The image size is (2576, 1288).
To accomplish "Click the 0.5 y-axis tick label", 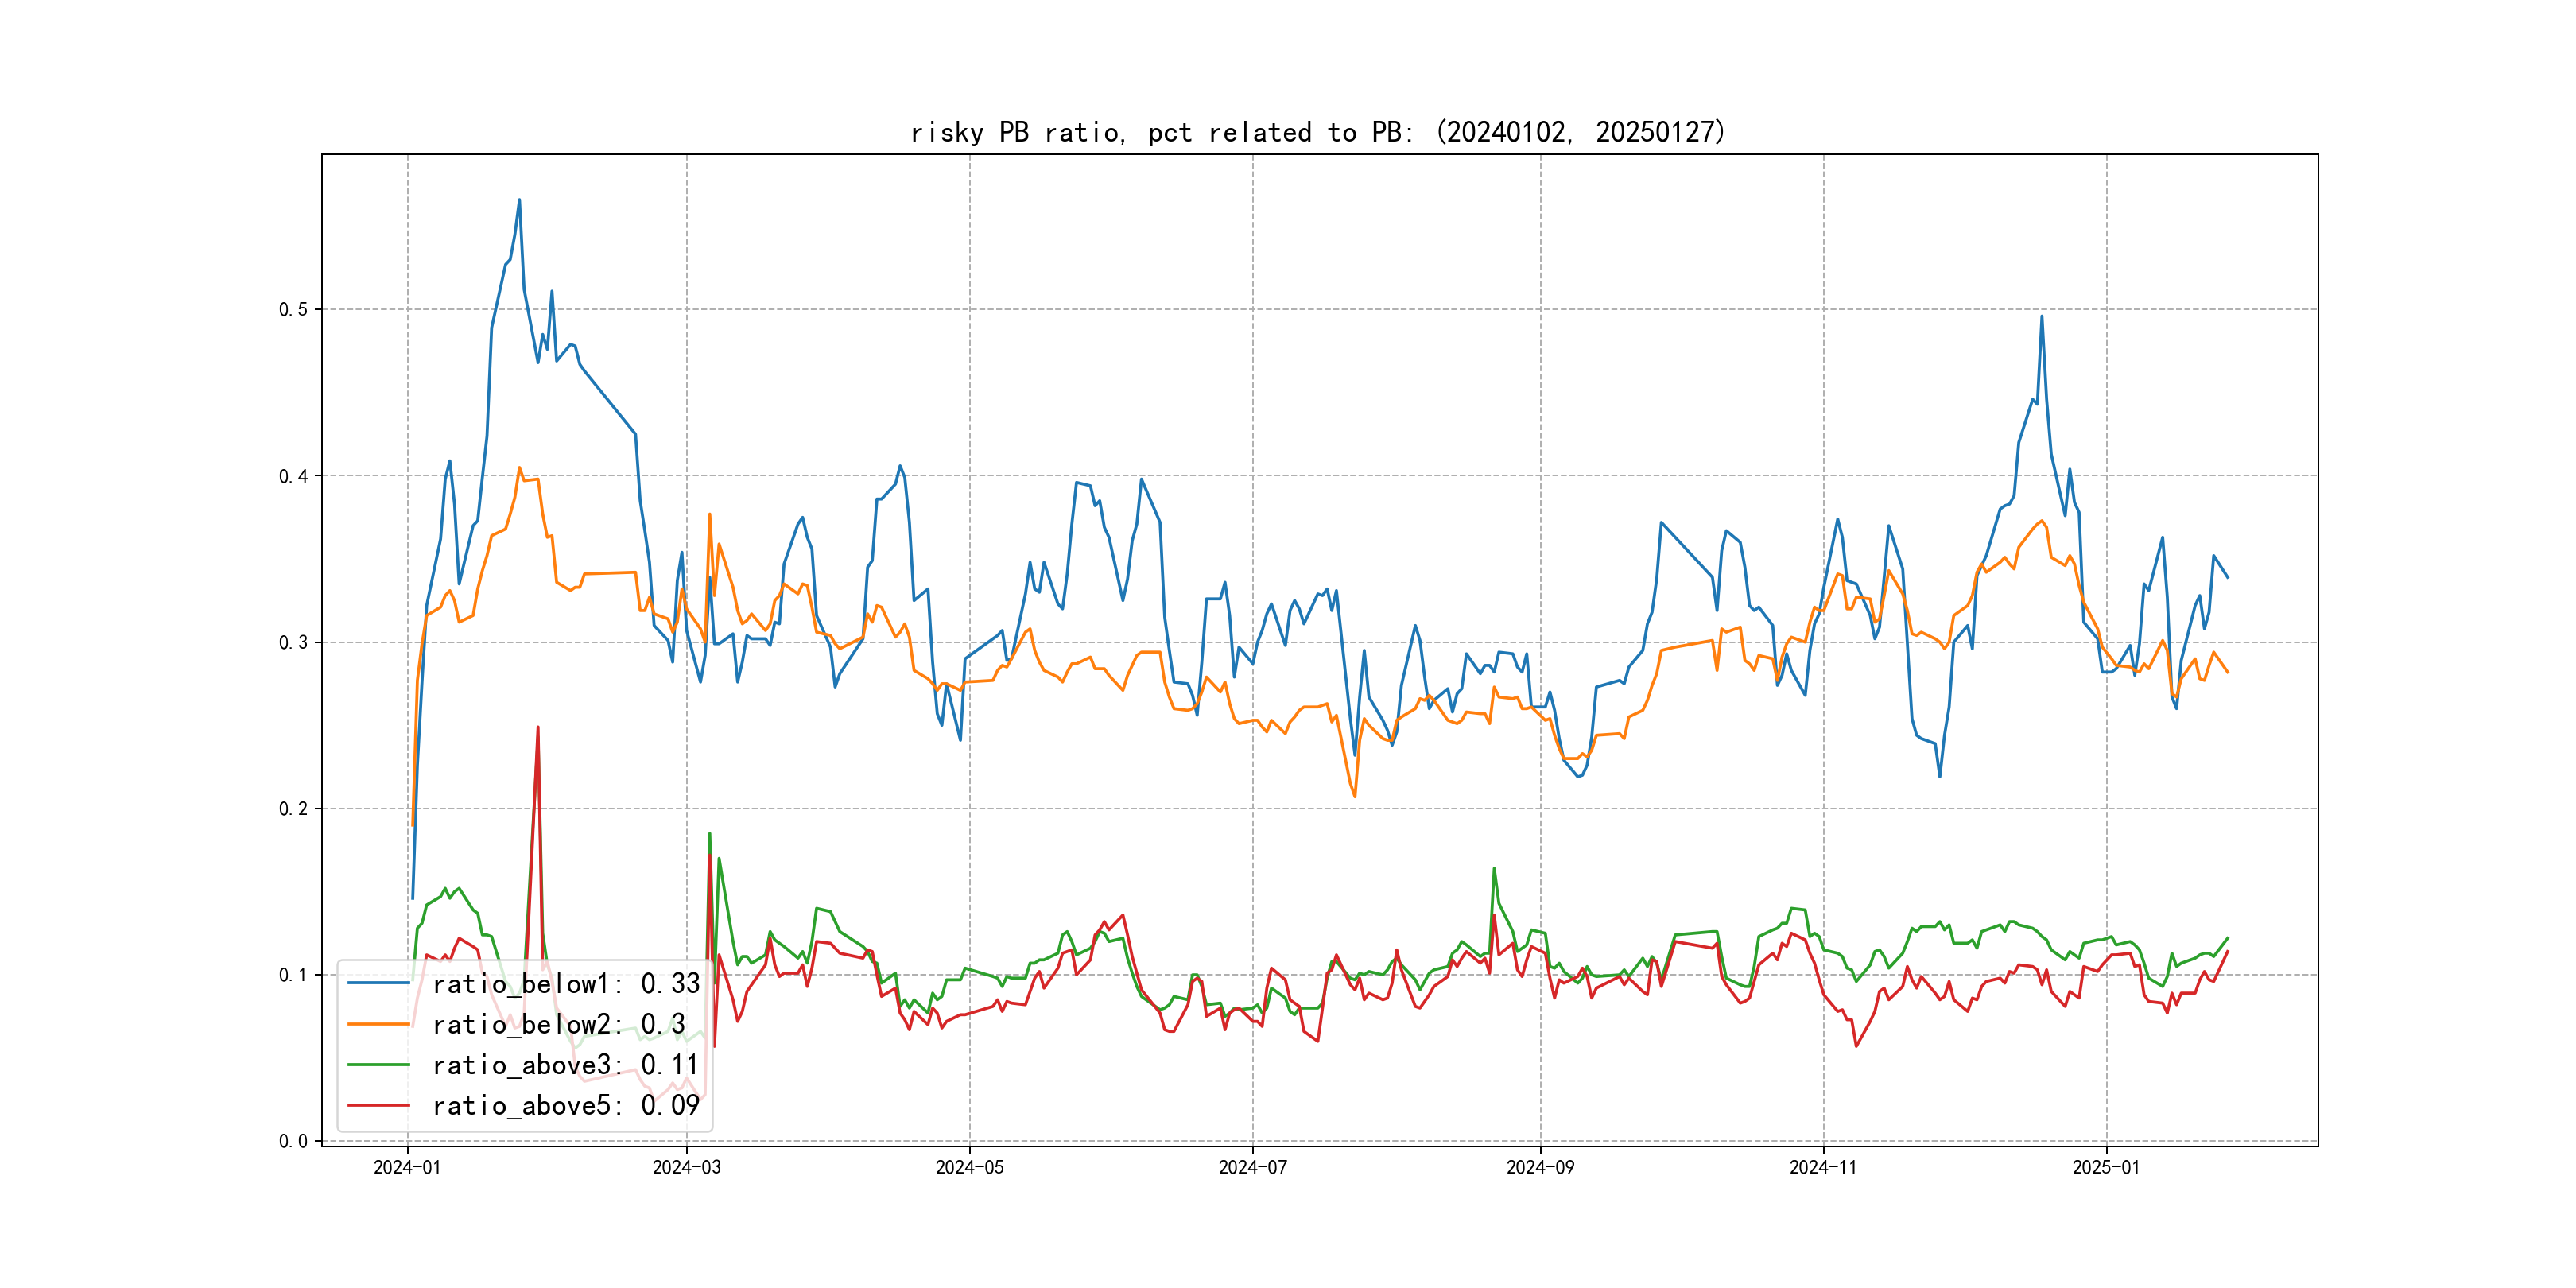I will pos(293,309).
